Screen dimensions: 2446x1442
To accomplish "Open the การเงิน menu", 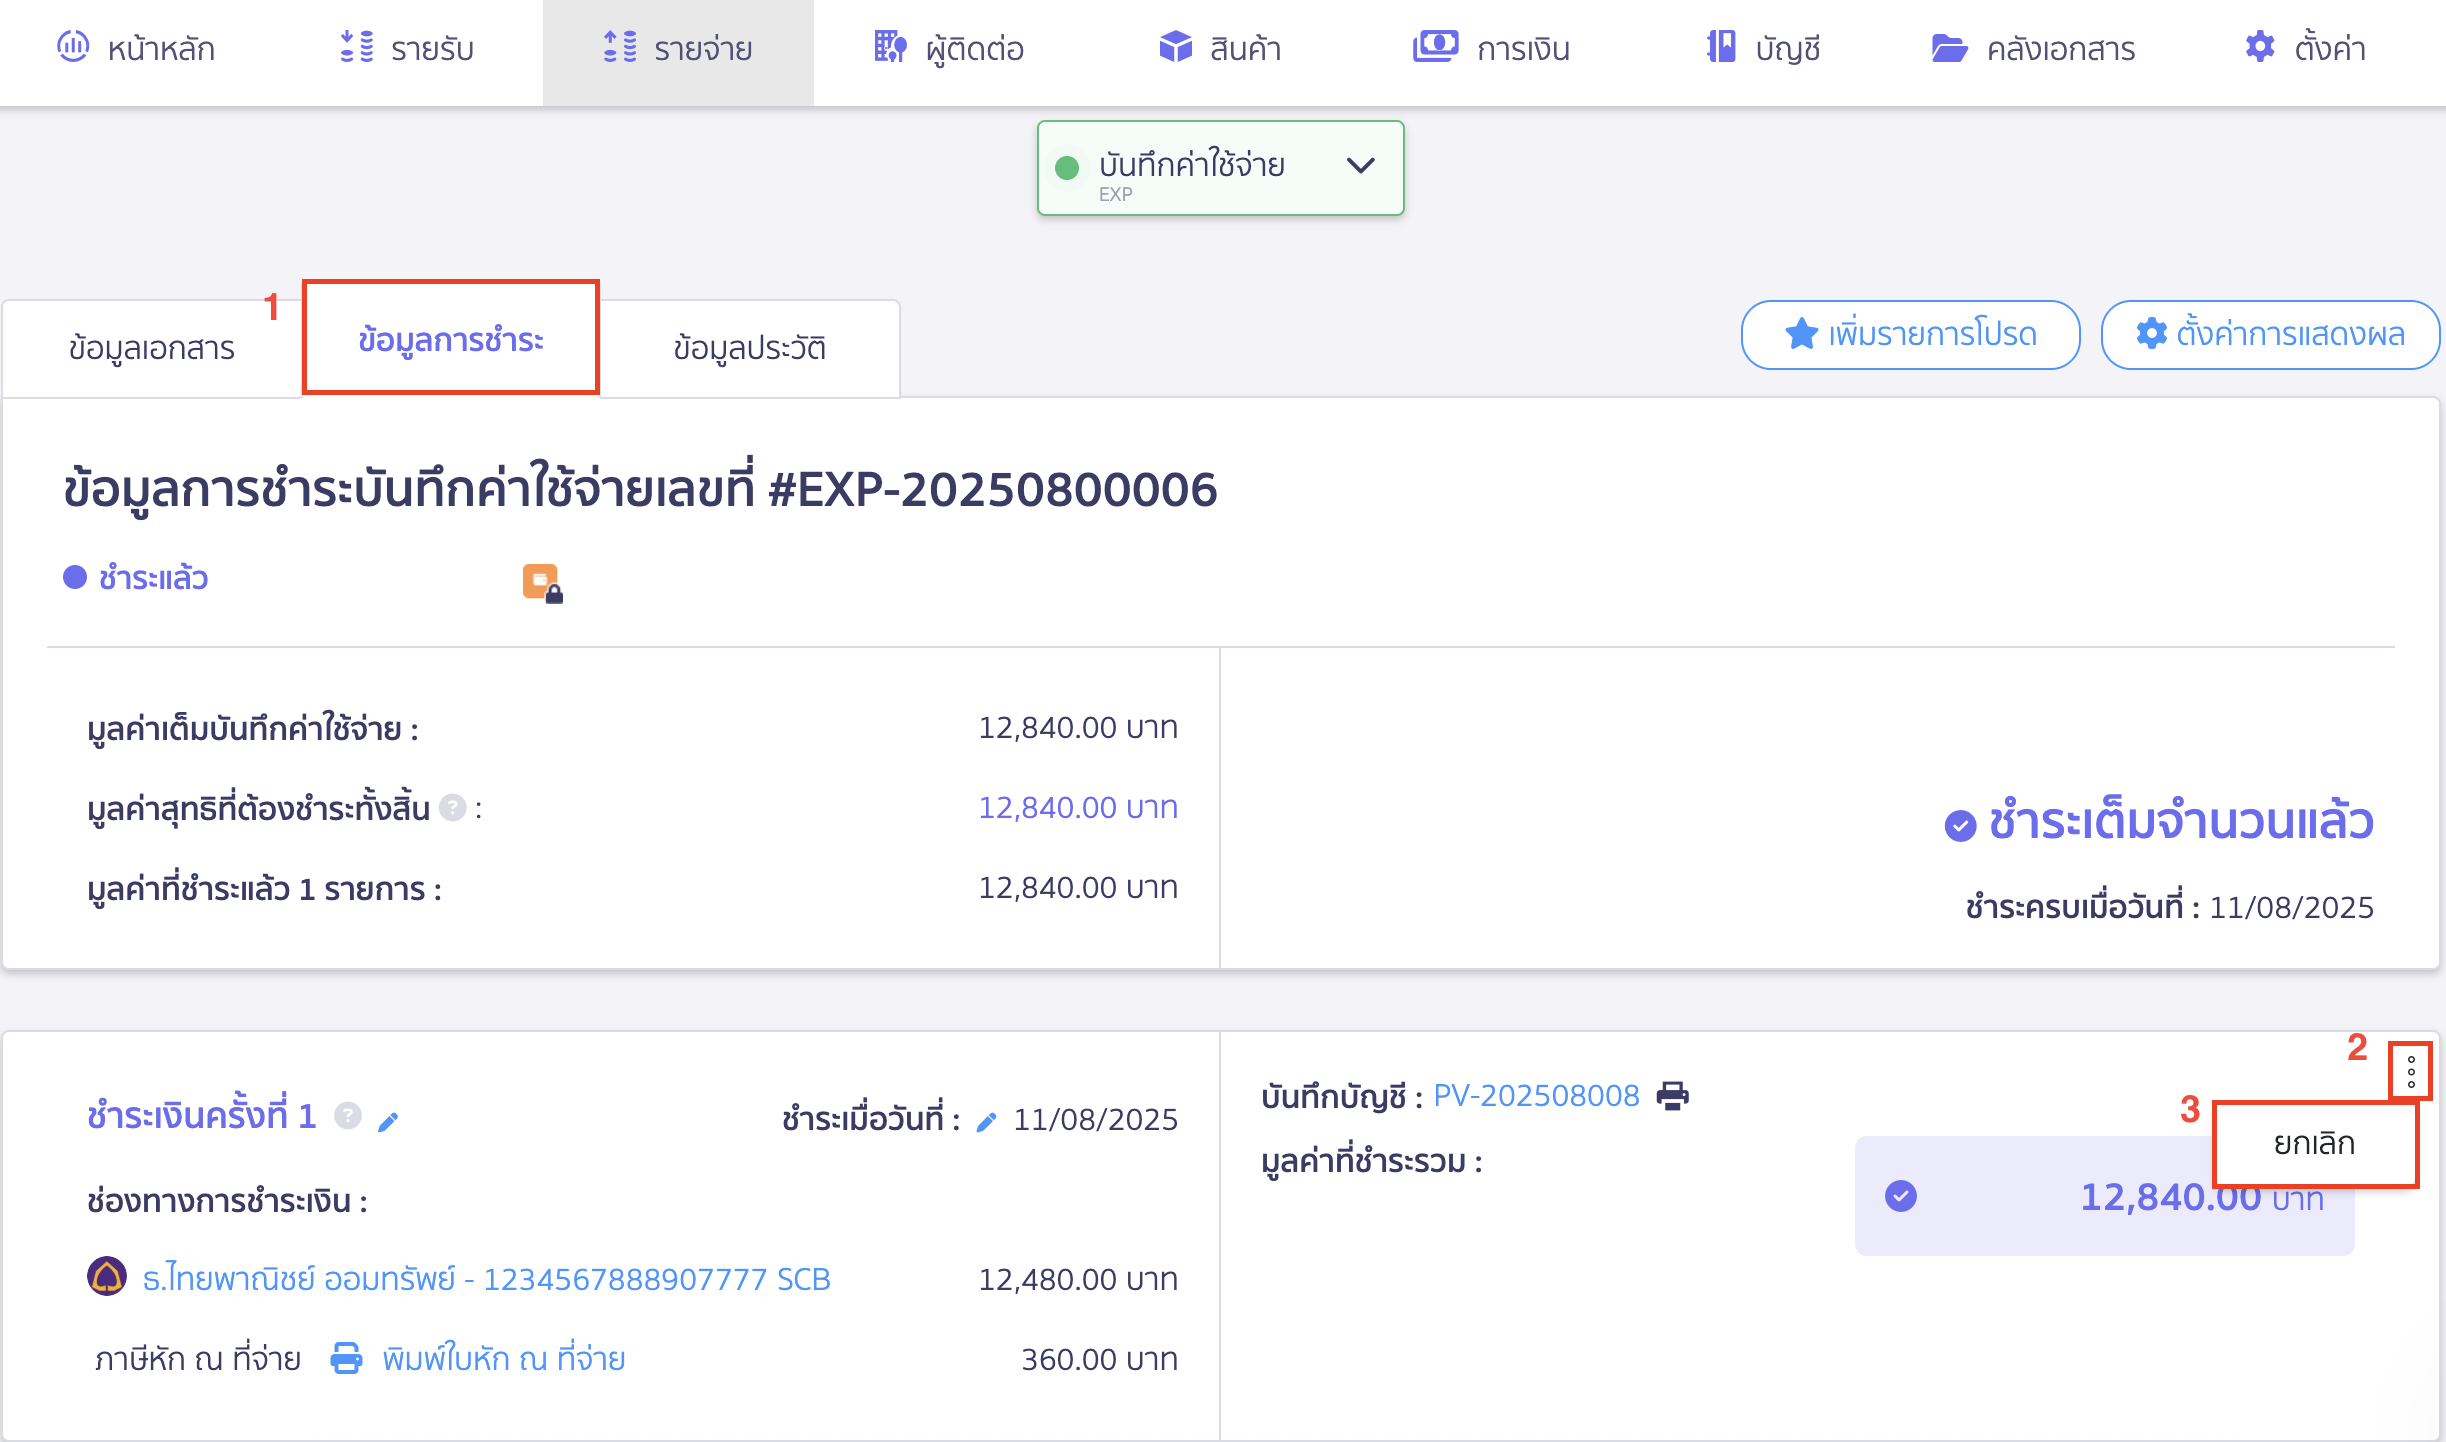I will tap(1491, 48).
